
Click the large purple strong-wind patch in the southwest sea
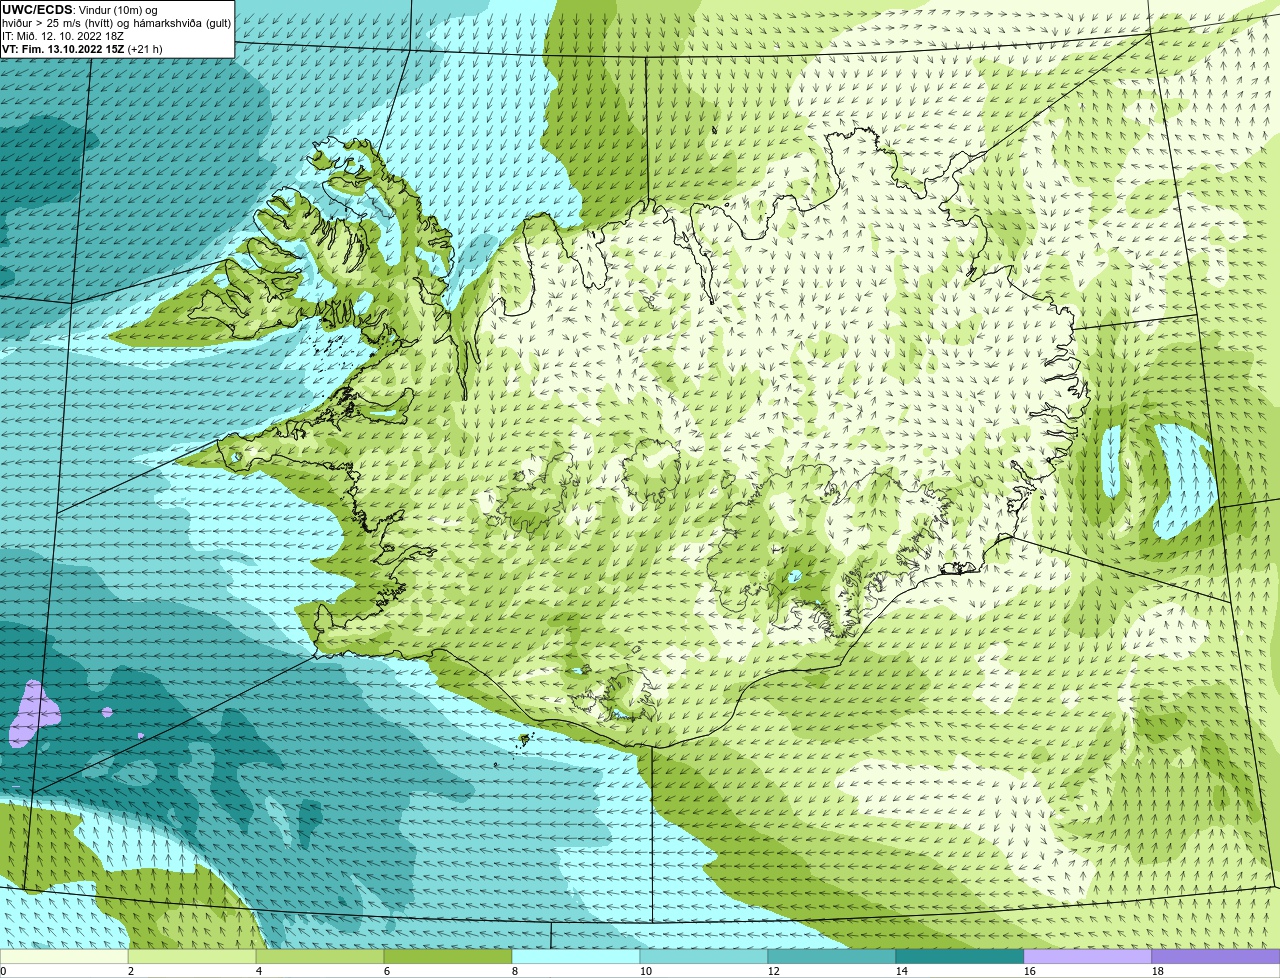pos(33,713)
